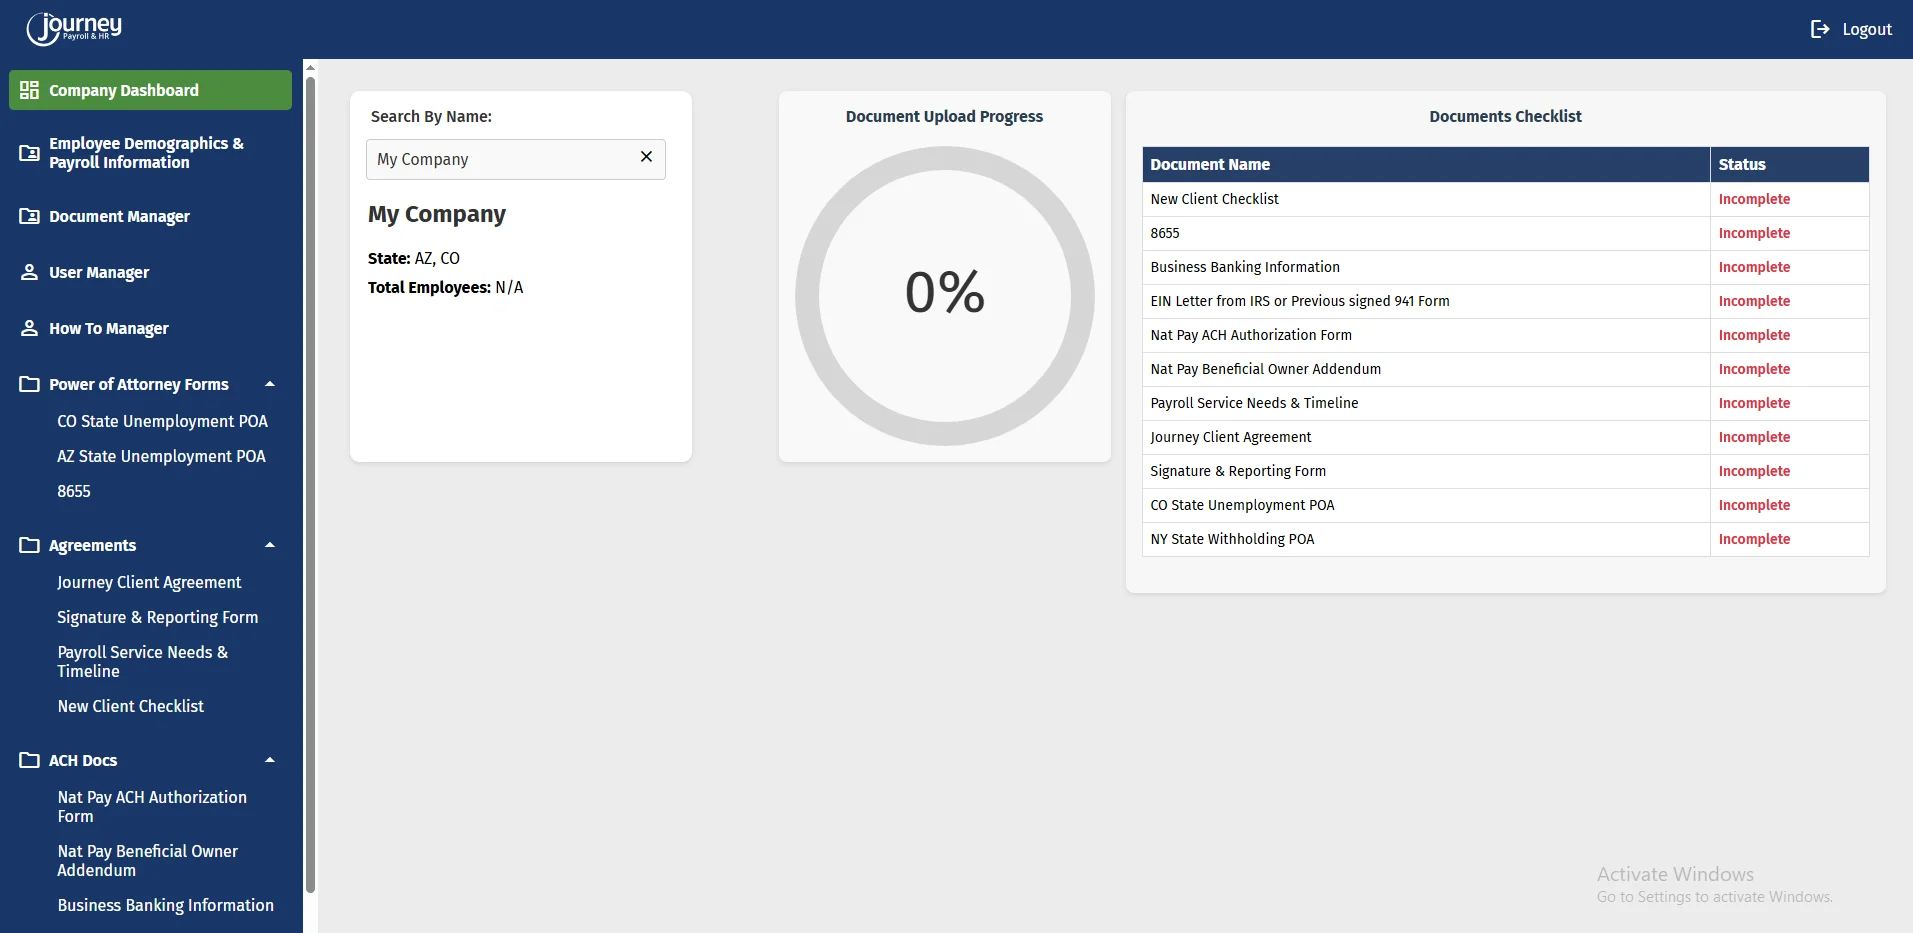The image size is (1913, 933).
Task: Click the How To Manager person icon
Action: 29,328
